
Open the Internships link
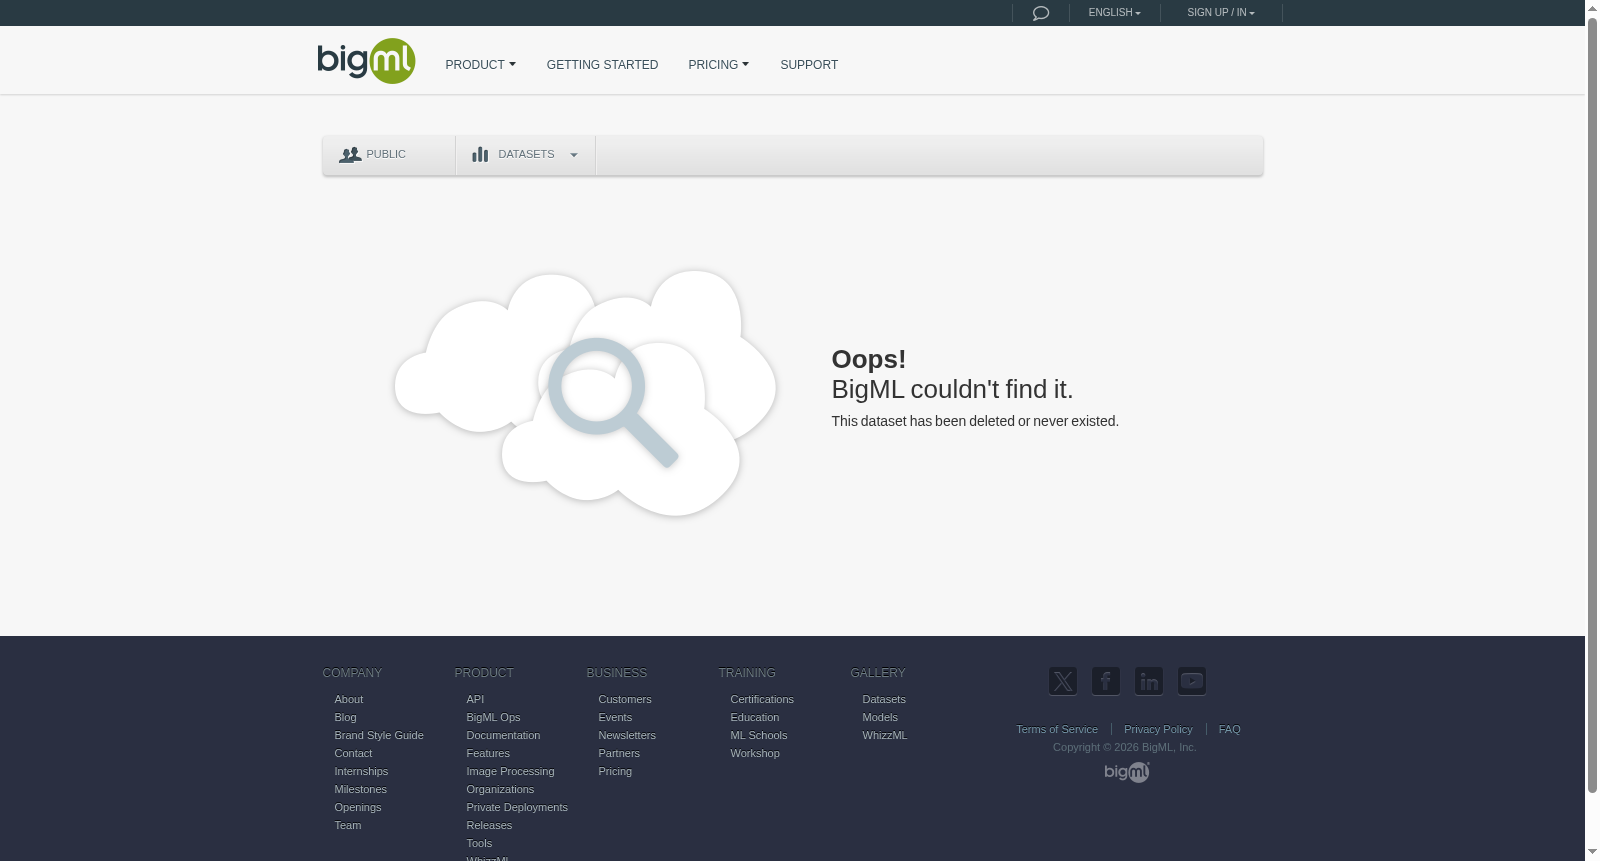361,772
